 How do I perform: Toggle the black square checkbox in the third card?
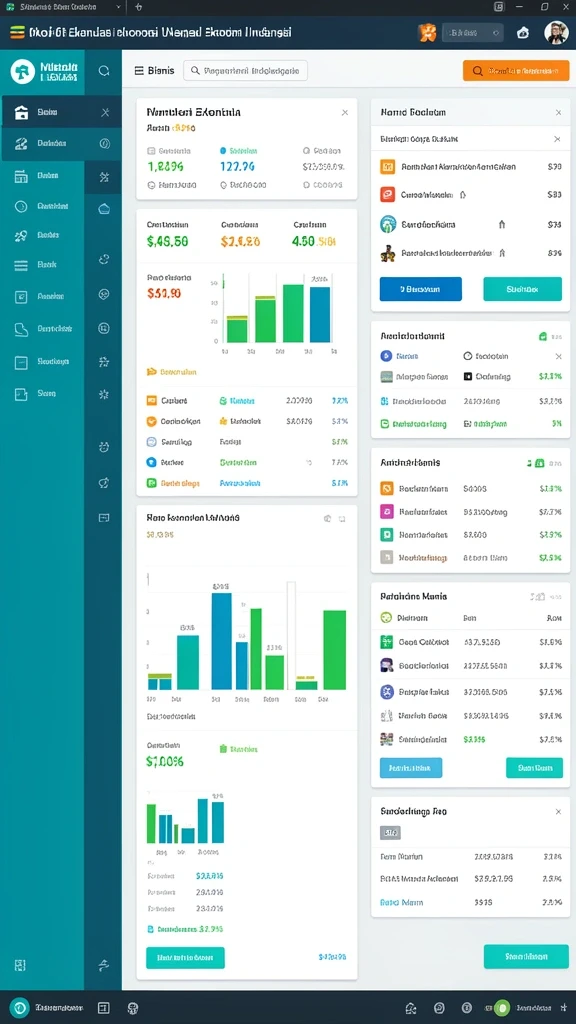(468, 377)
